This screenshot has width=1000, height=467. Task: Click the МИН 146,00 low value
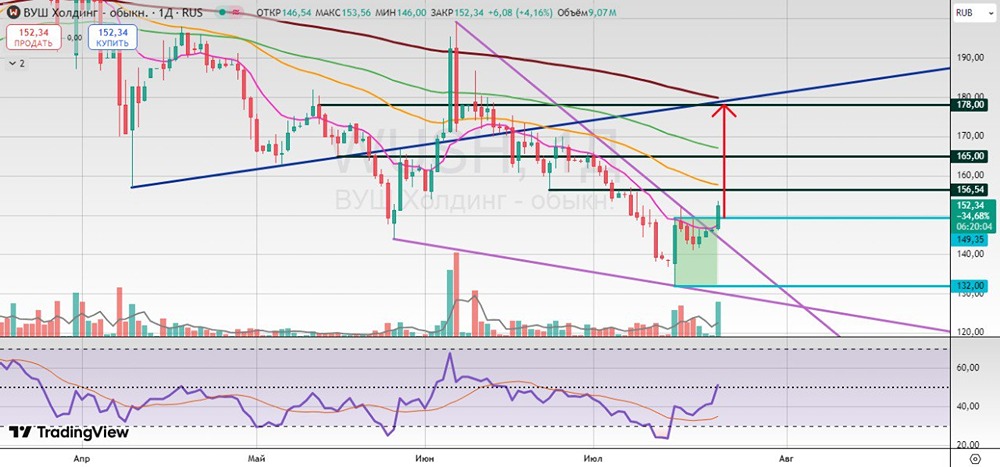coord(401,13)
